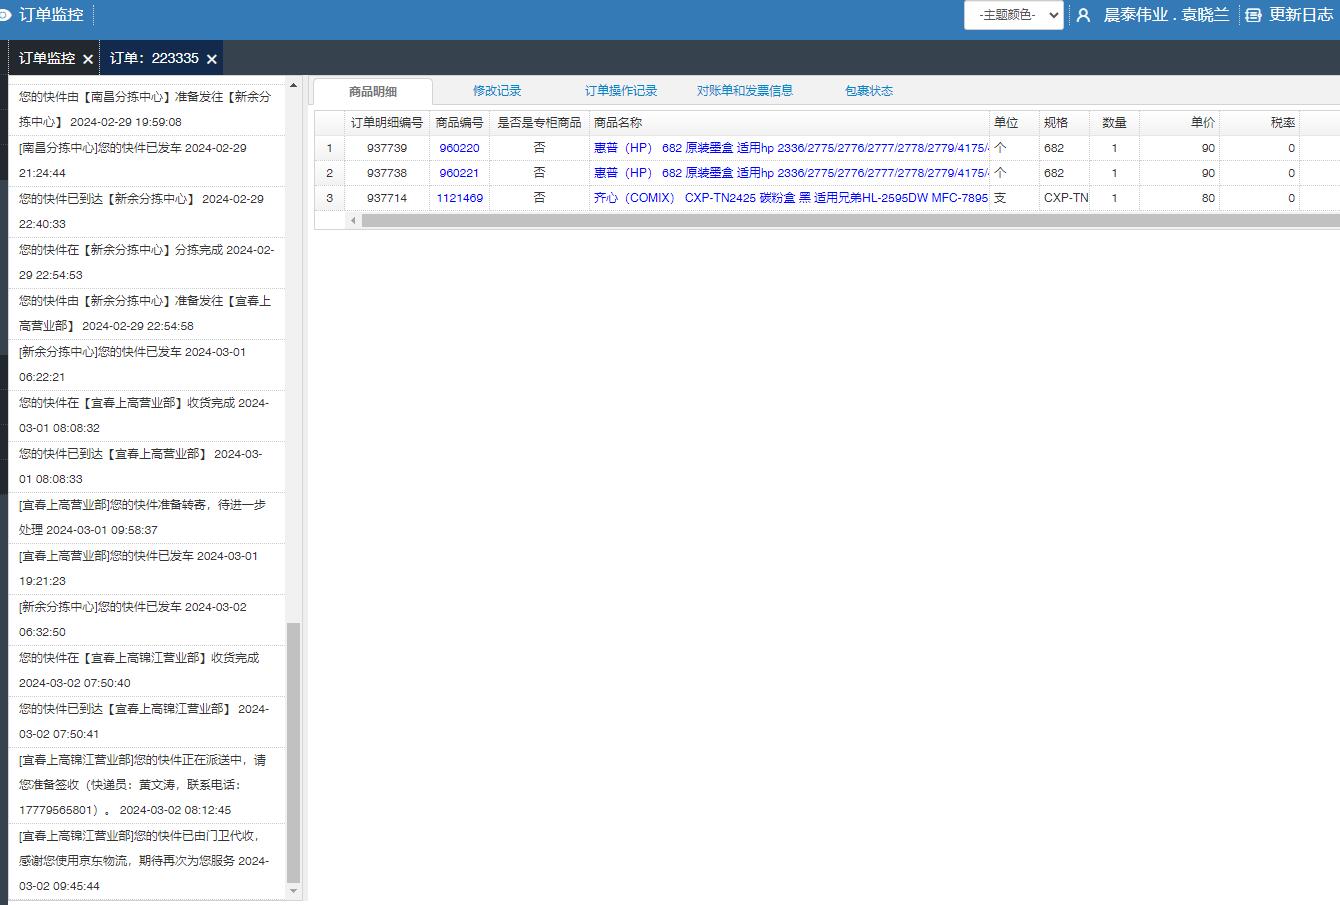Select order detail cell 937714

[387, 198]
